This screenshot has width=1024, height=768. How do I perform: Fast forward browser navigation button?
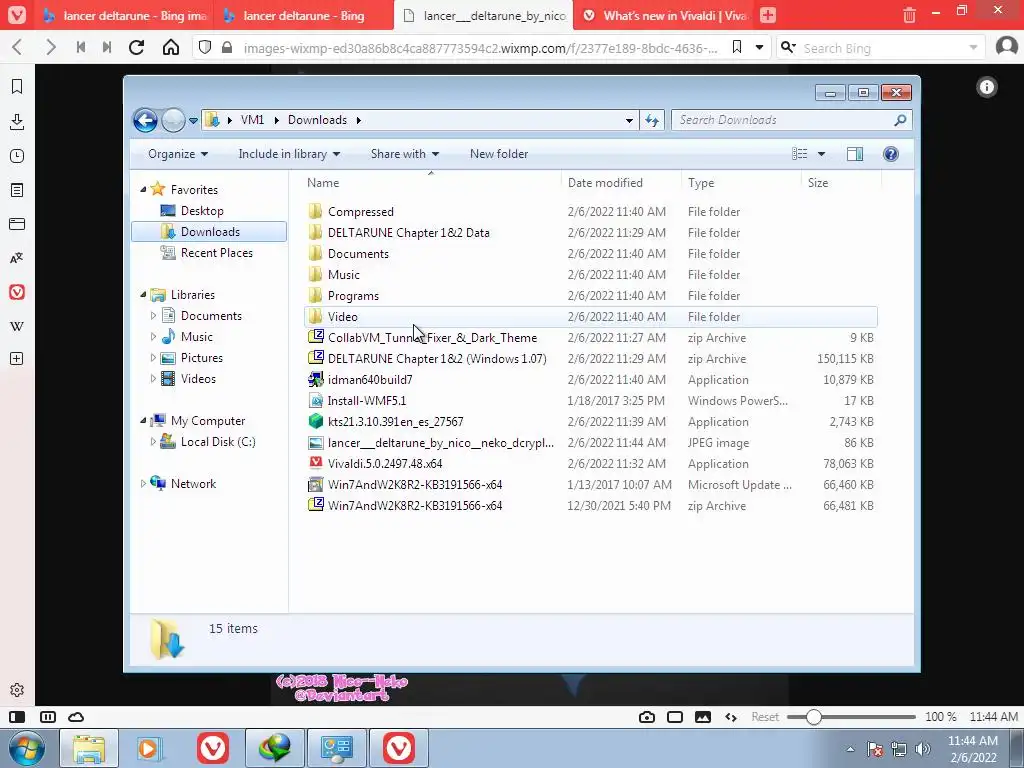(x=107, y=48)
